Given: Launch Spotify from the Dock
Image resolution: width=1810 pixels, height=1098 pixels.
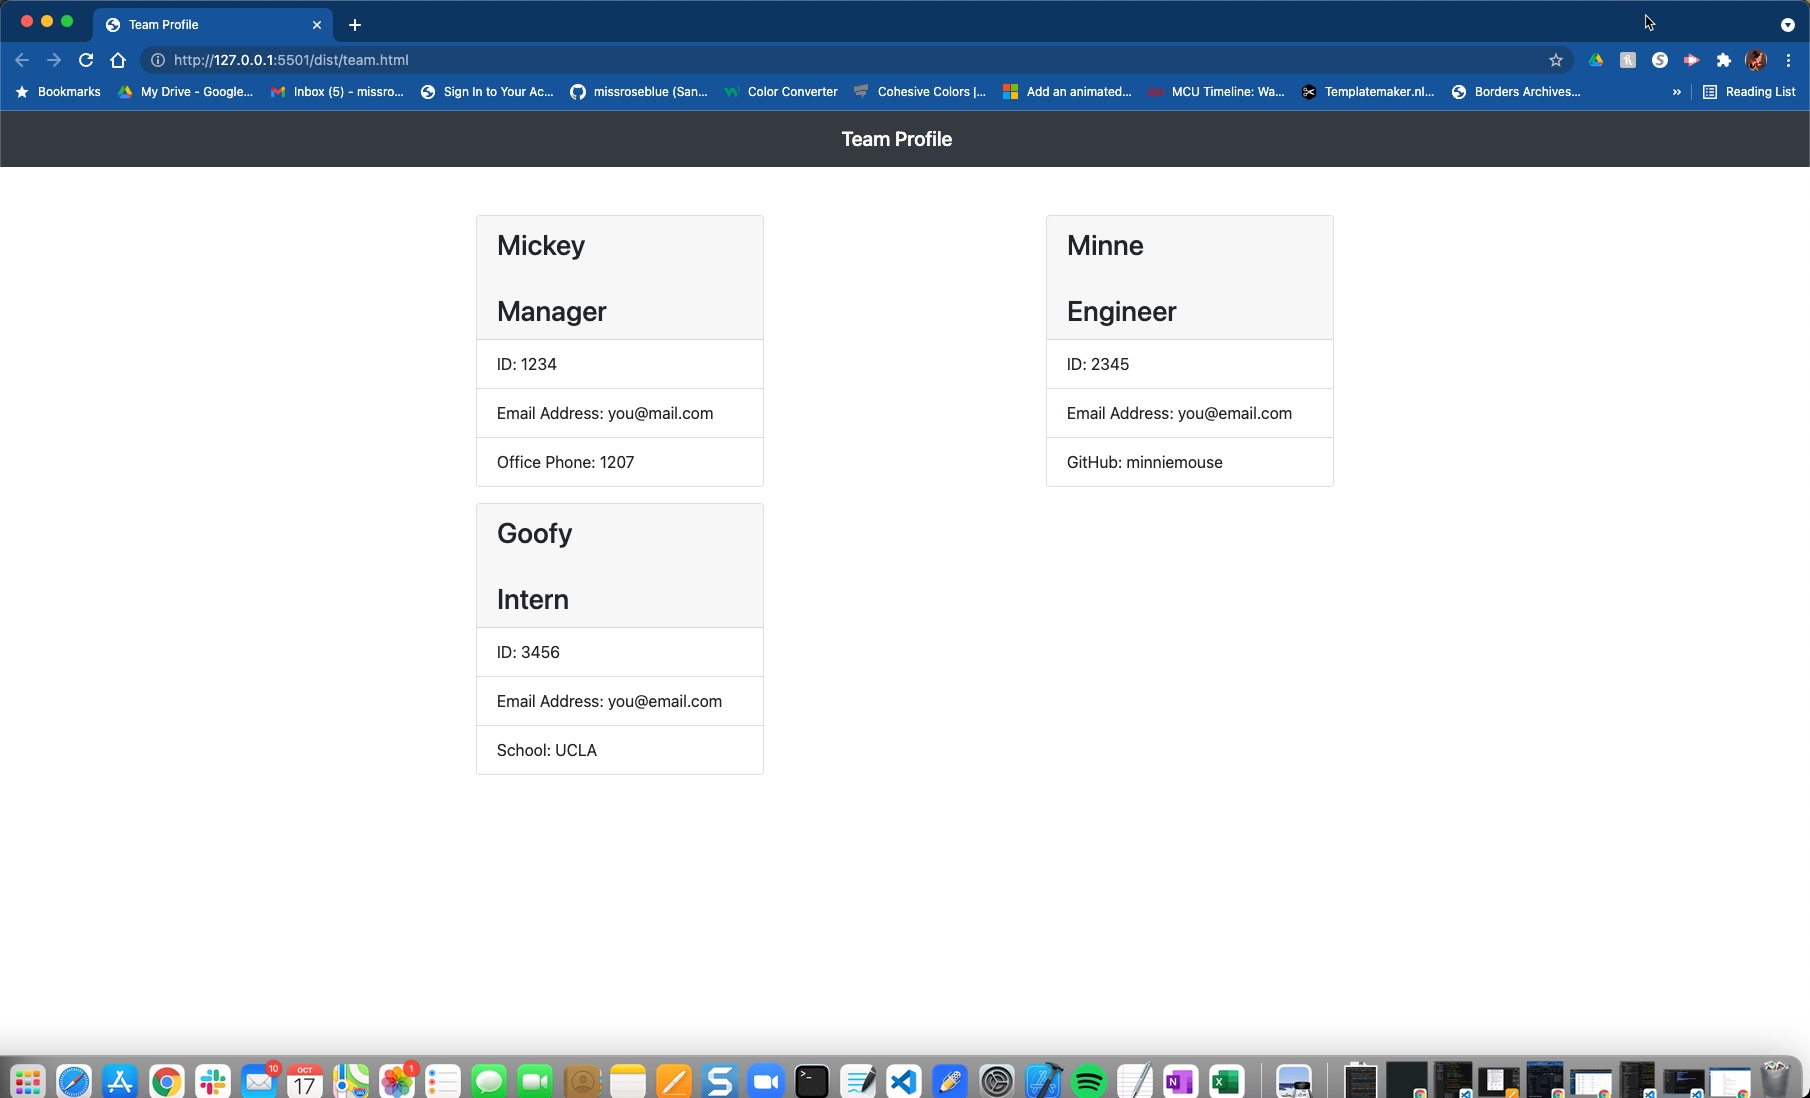Looking at the screenshot, I should (x=1088, y=1080).
